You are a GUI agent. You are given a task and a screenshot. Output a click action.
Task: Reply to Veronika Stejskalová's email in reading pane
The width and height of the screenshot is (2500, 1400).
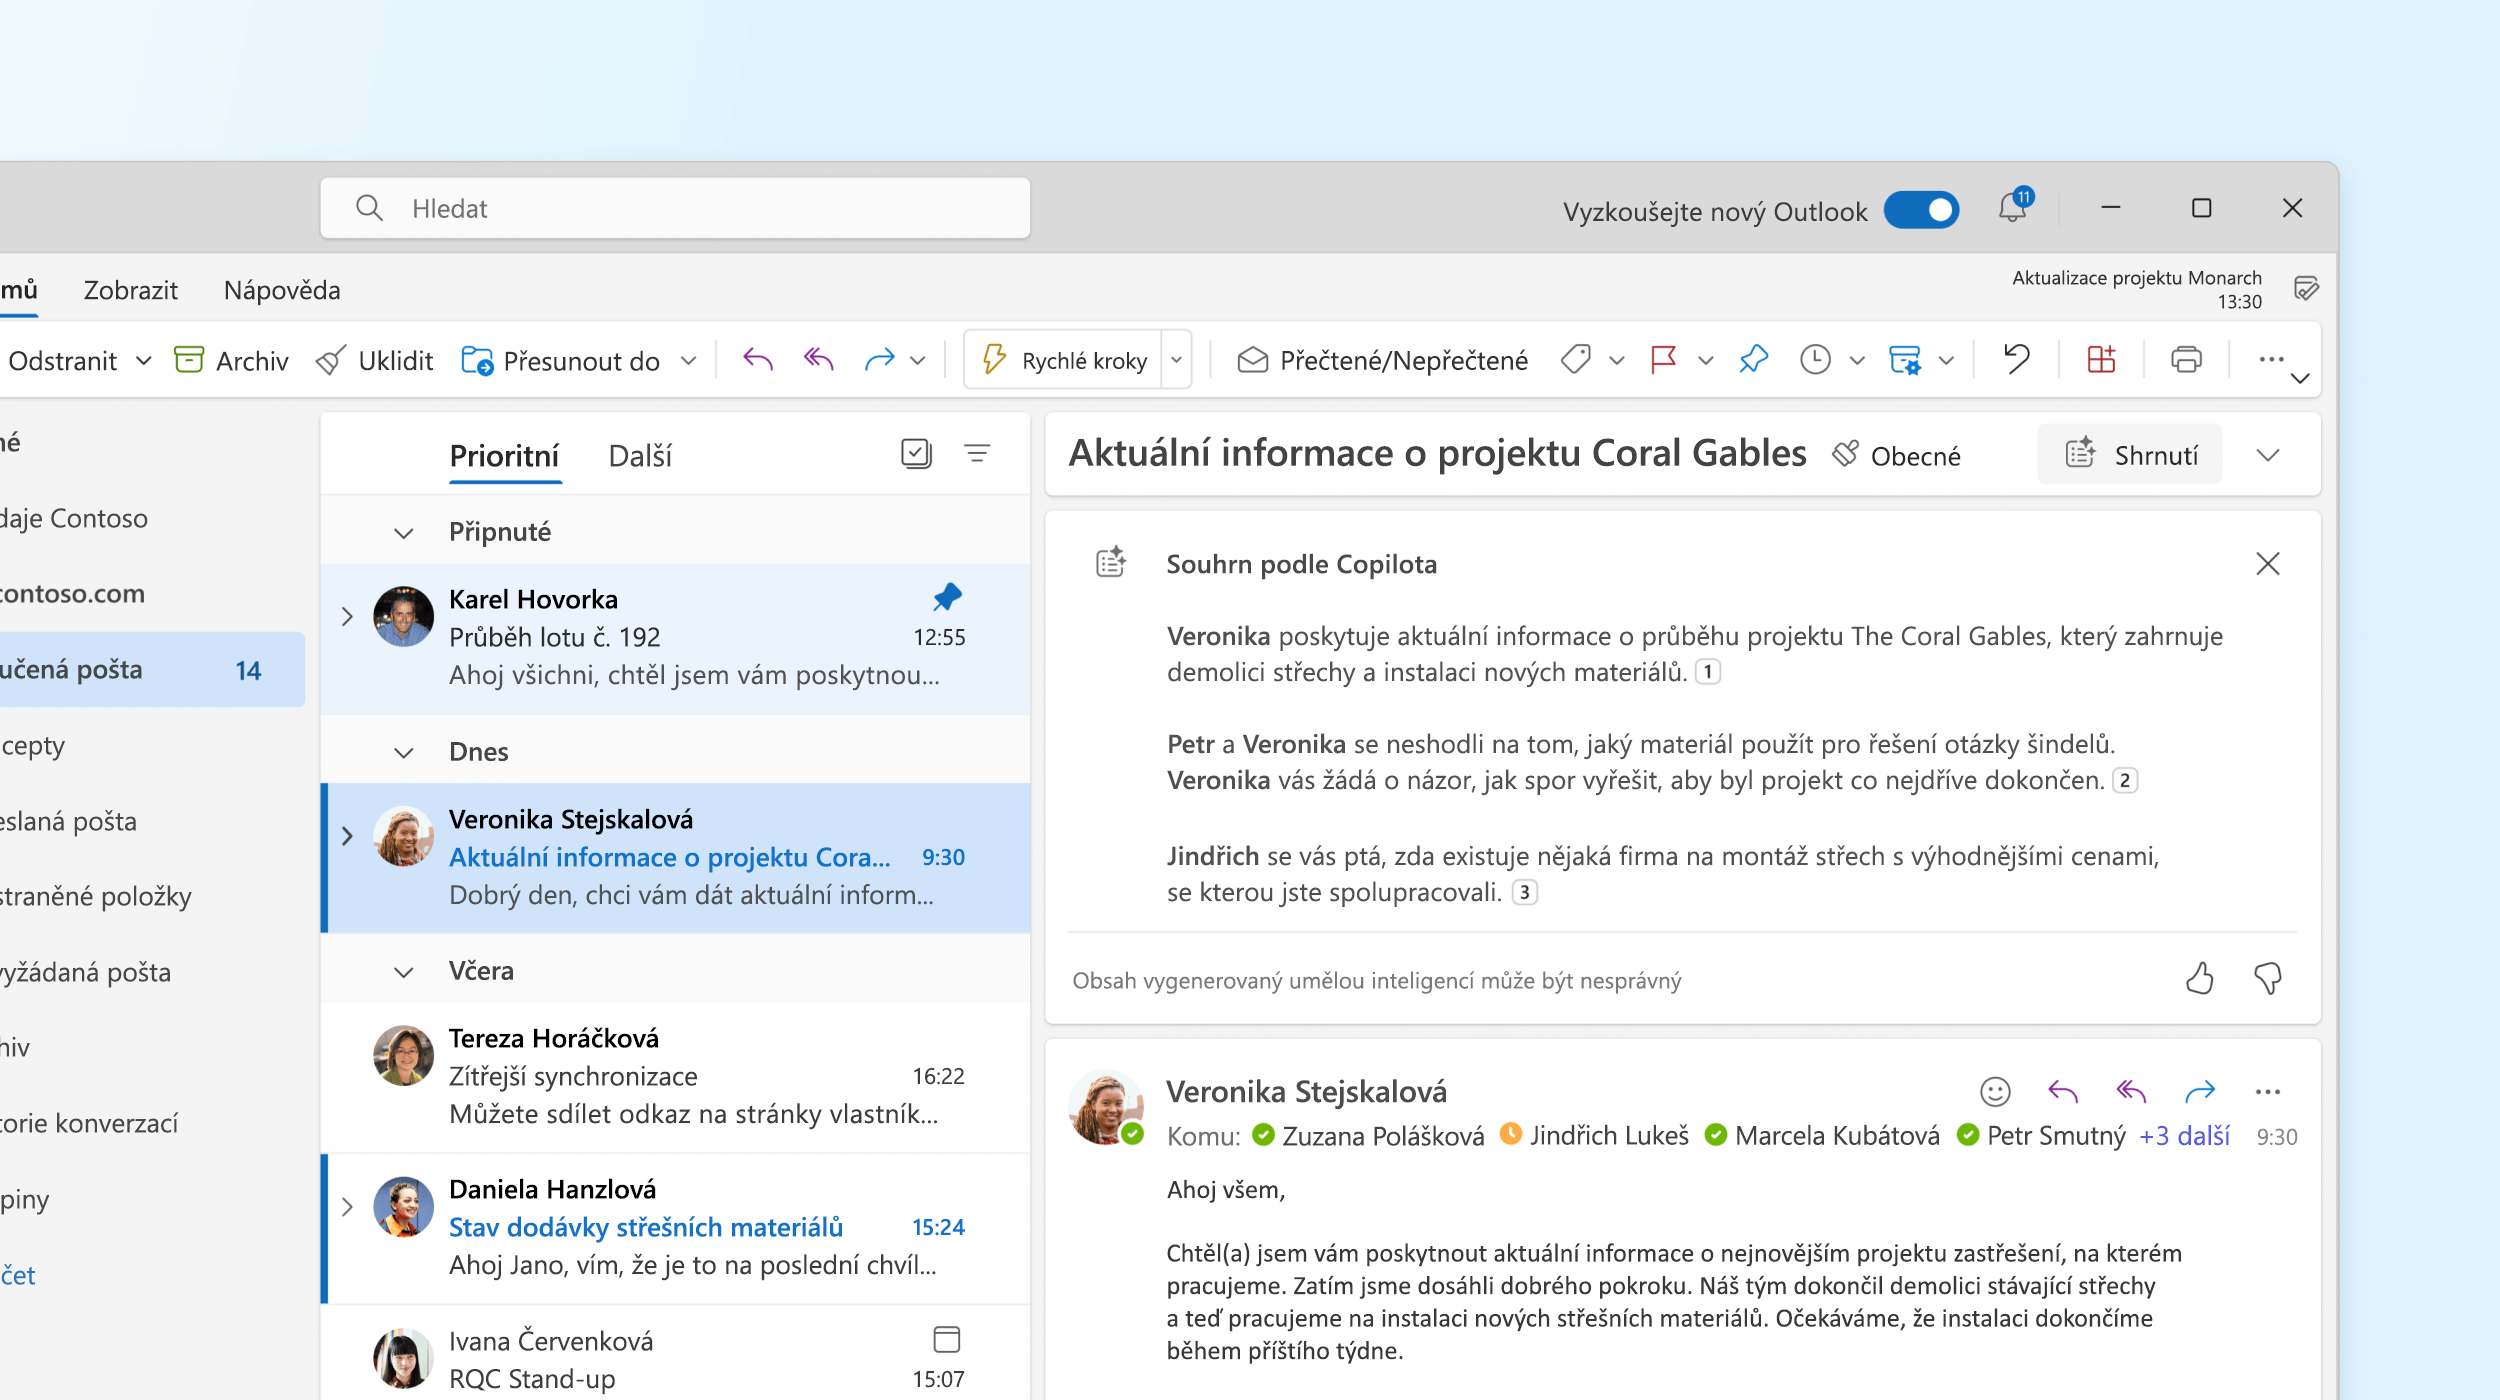tap(2063, 1091)
